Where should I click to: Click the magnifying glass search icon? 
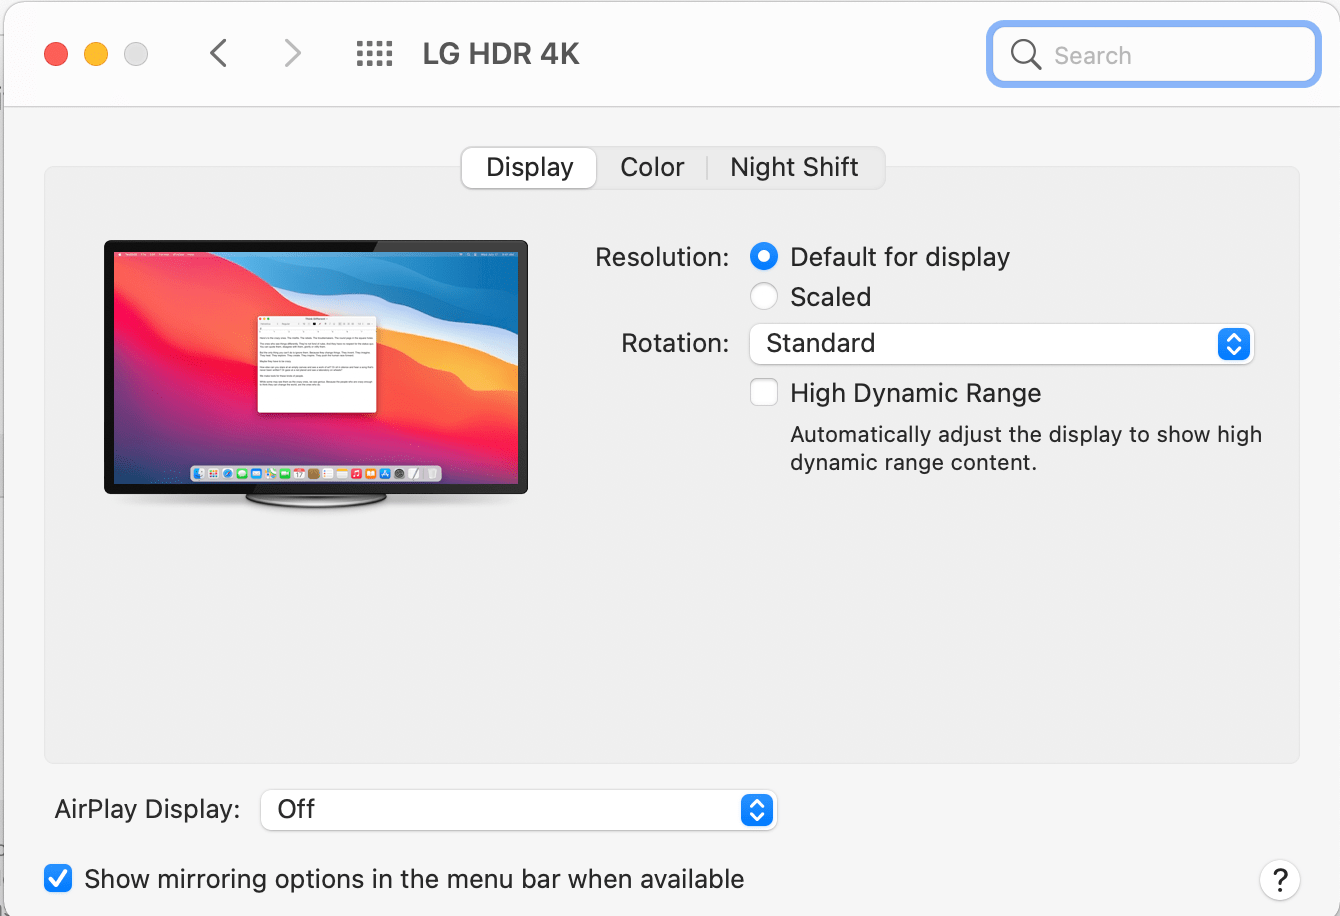click(x=1025, y=55)
